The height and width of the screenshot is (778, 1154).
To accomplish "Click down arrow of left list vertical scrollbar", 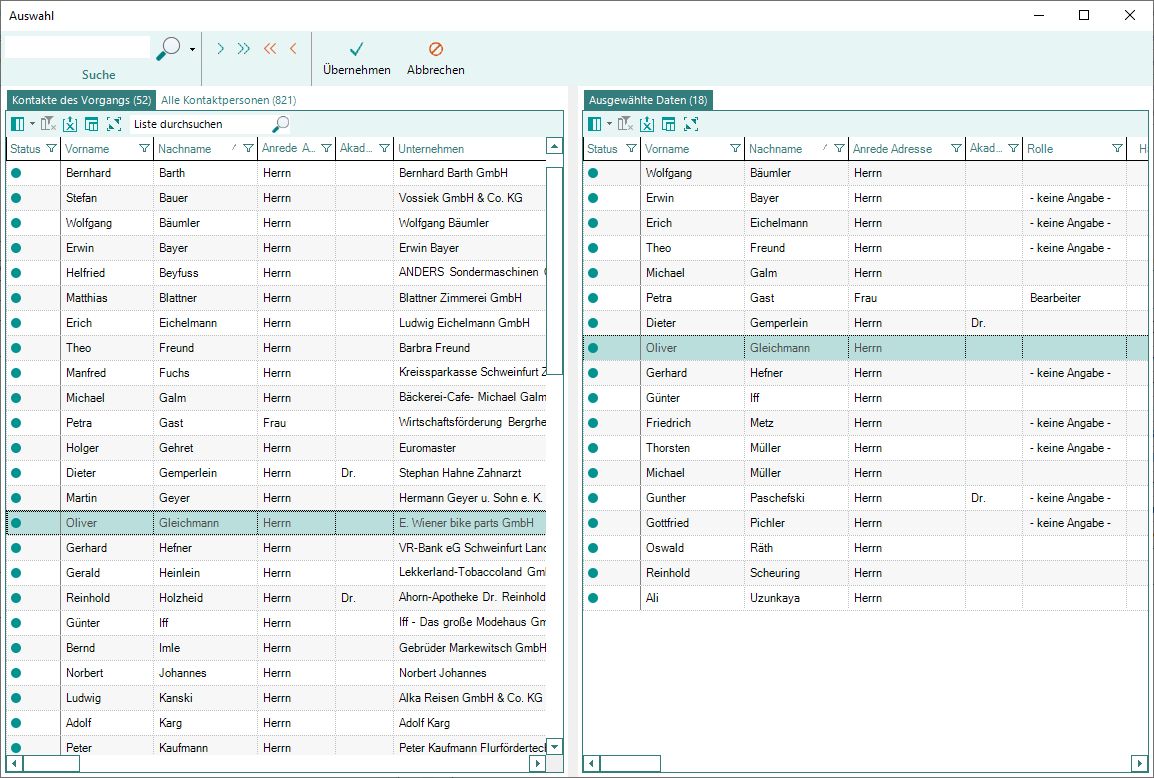I will click(555, 746).
